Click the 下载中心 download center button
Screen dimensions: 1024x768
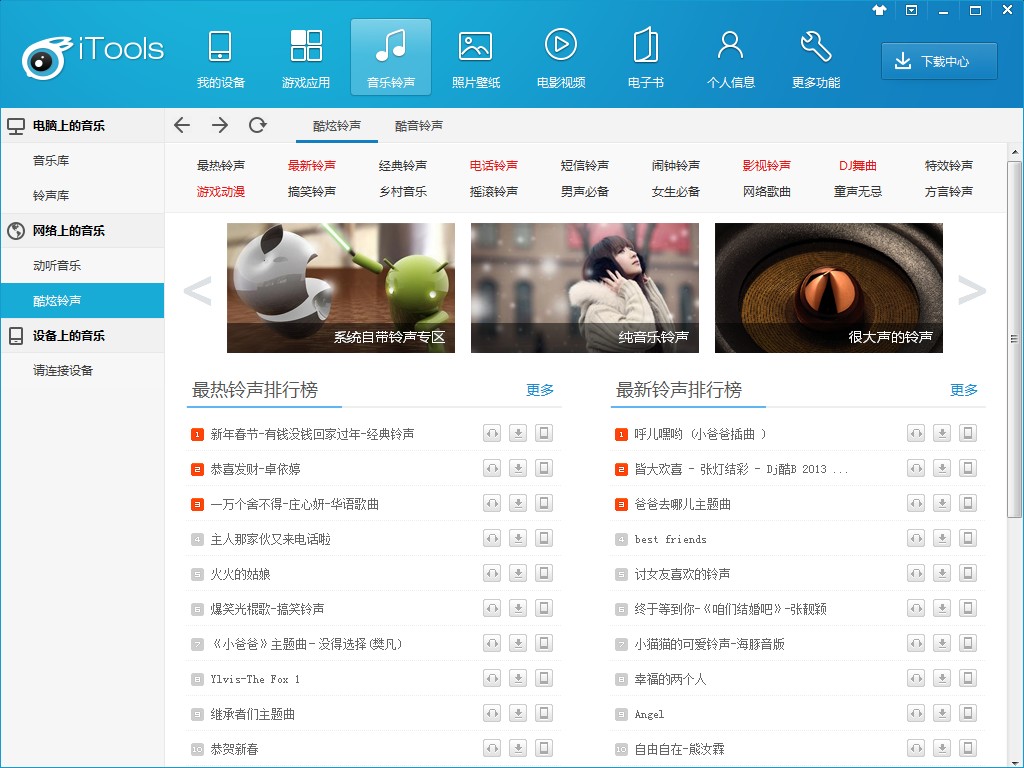[x=939, y=61]
